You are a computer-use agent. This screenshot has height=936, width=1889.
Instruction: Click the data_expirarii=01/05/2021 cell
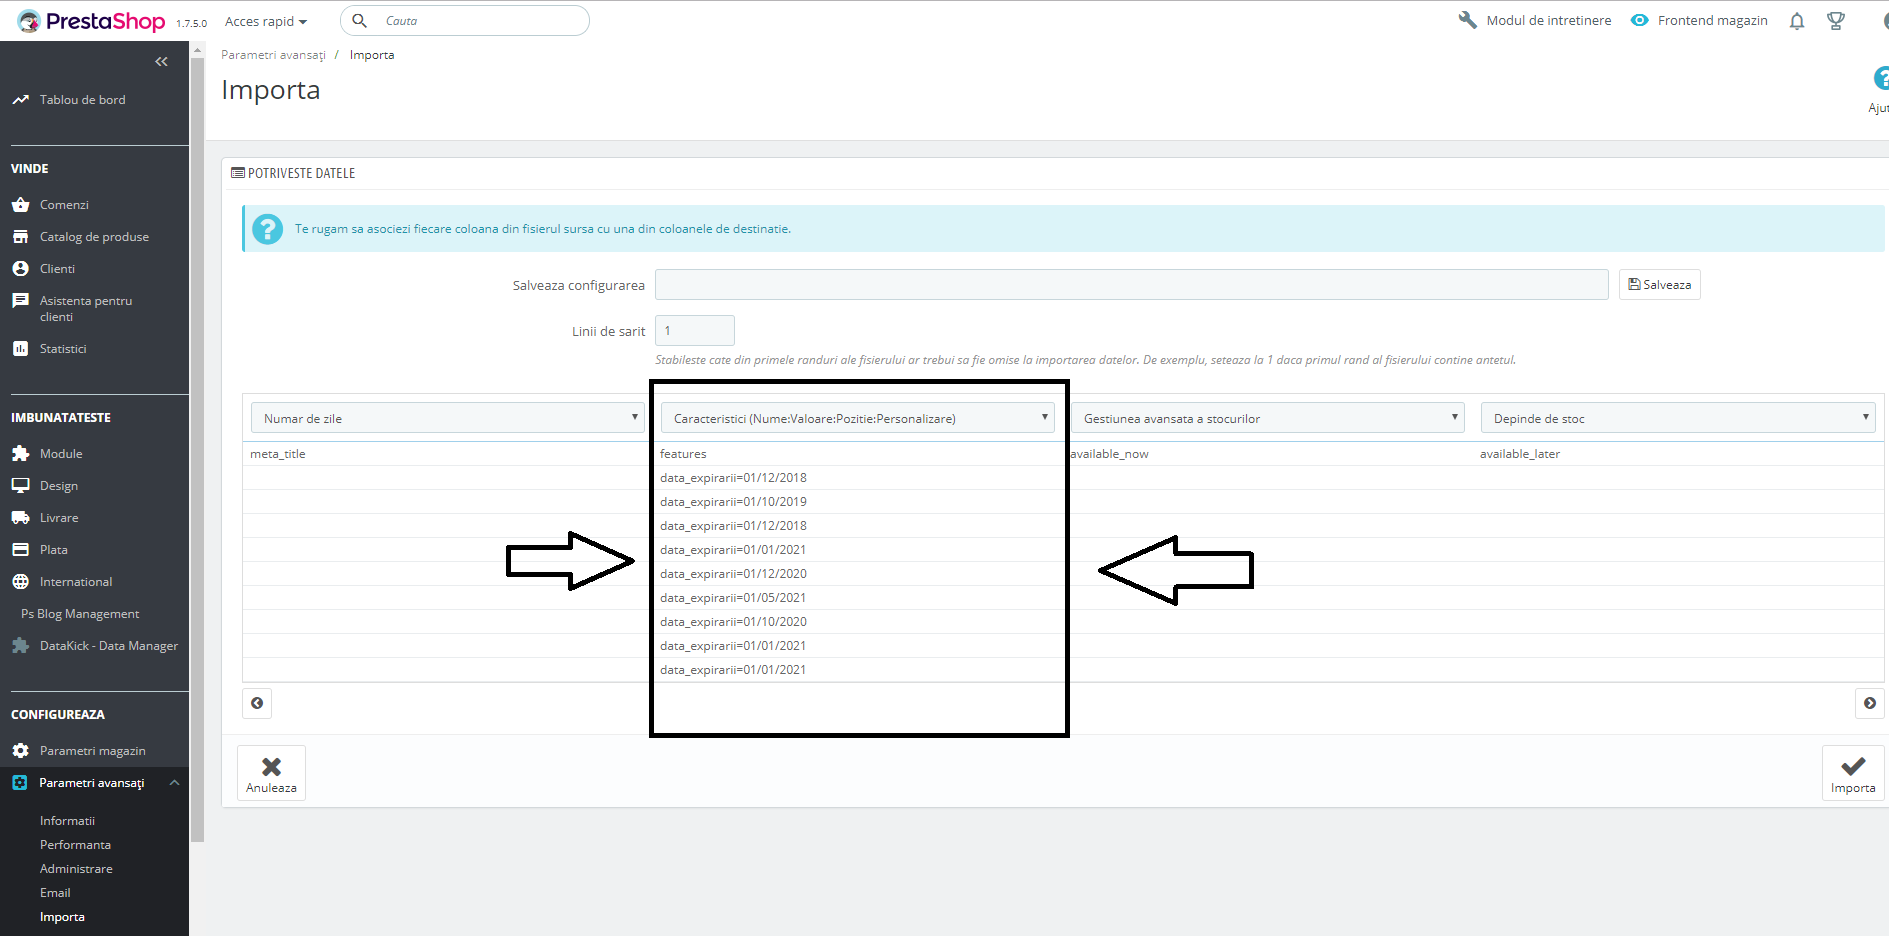click(859, 598)
